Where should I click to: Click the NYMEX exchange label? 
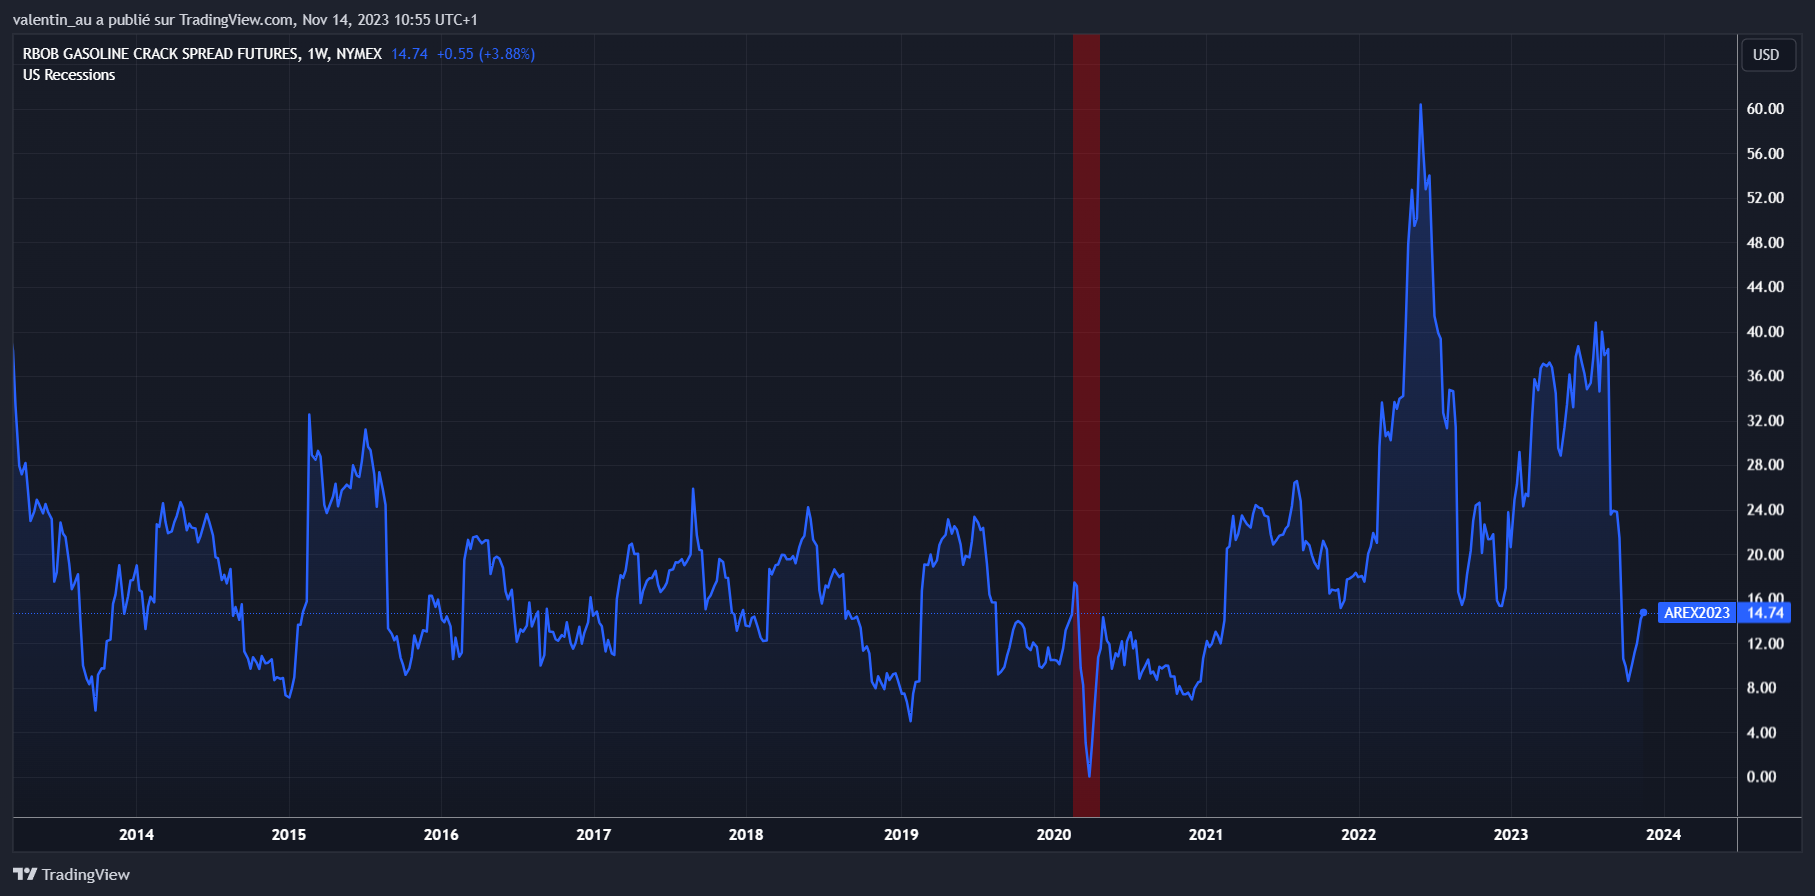tap(359, 54)
